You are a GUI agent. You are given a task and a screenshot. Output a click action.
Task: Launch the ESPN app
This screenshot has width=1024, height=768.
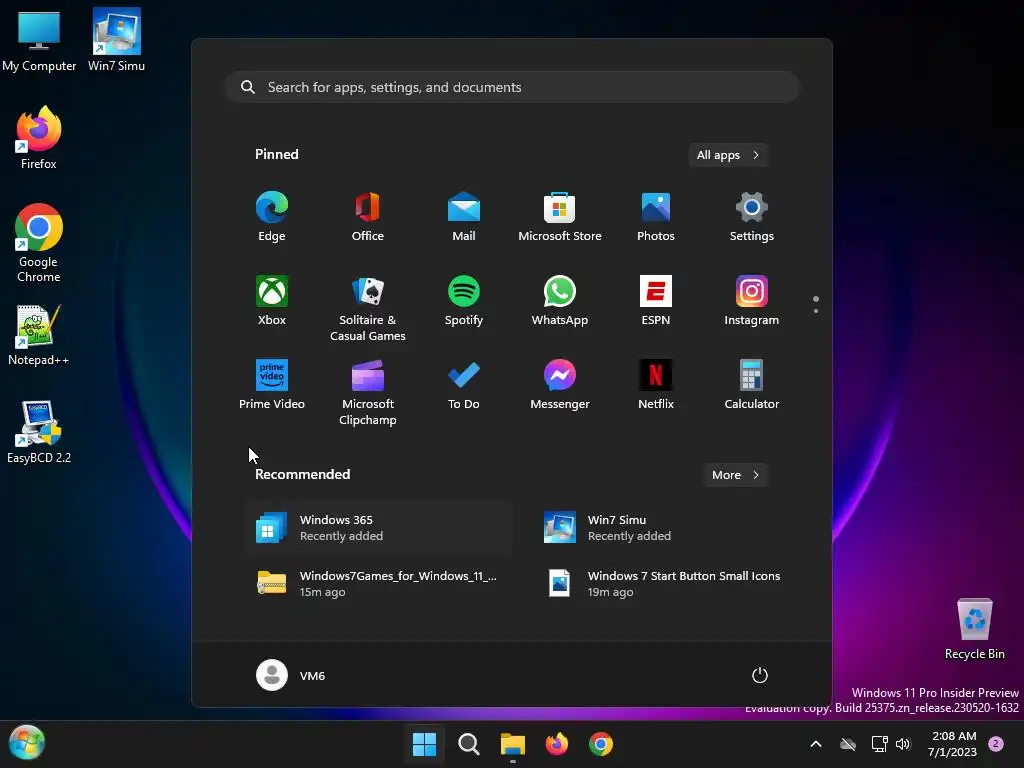(656, 300)
